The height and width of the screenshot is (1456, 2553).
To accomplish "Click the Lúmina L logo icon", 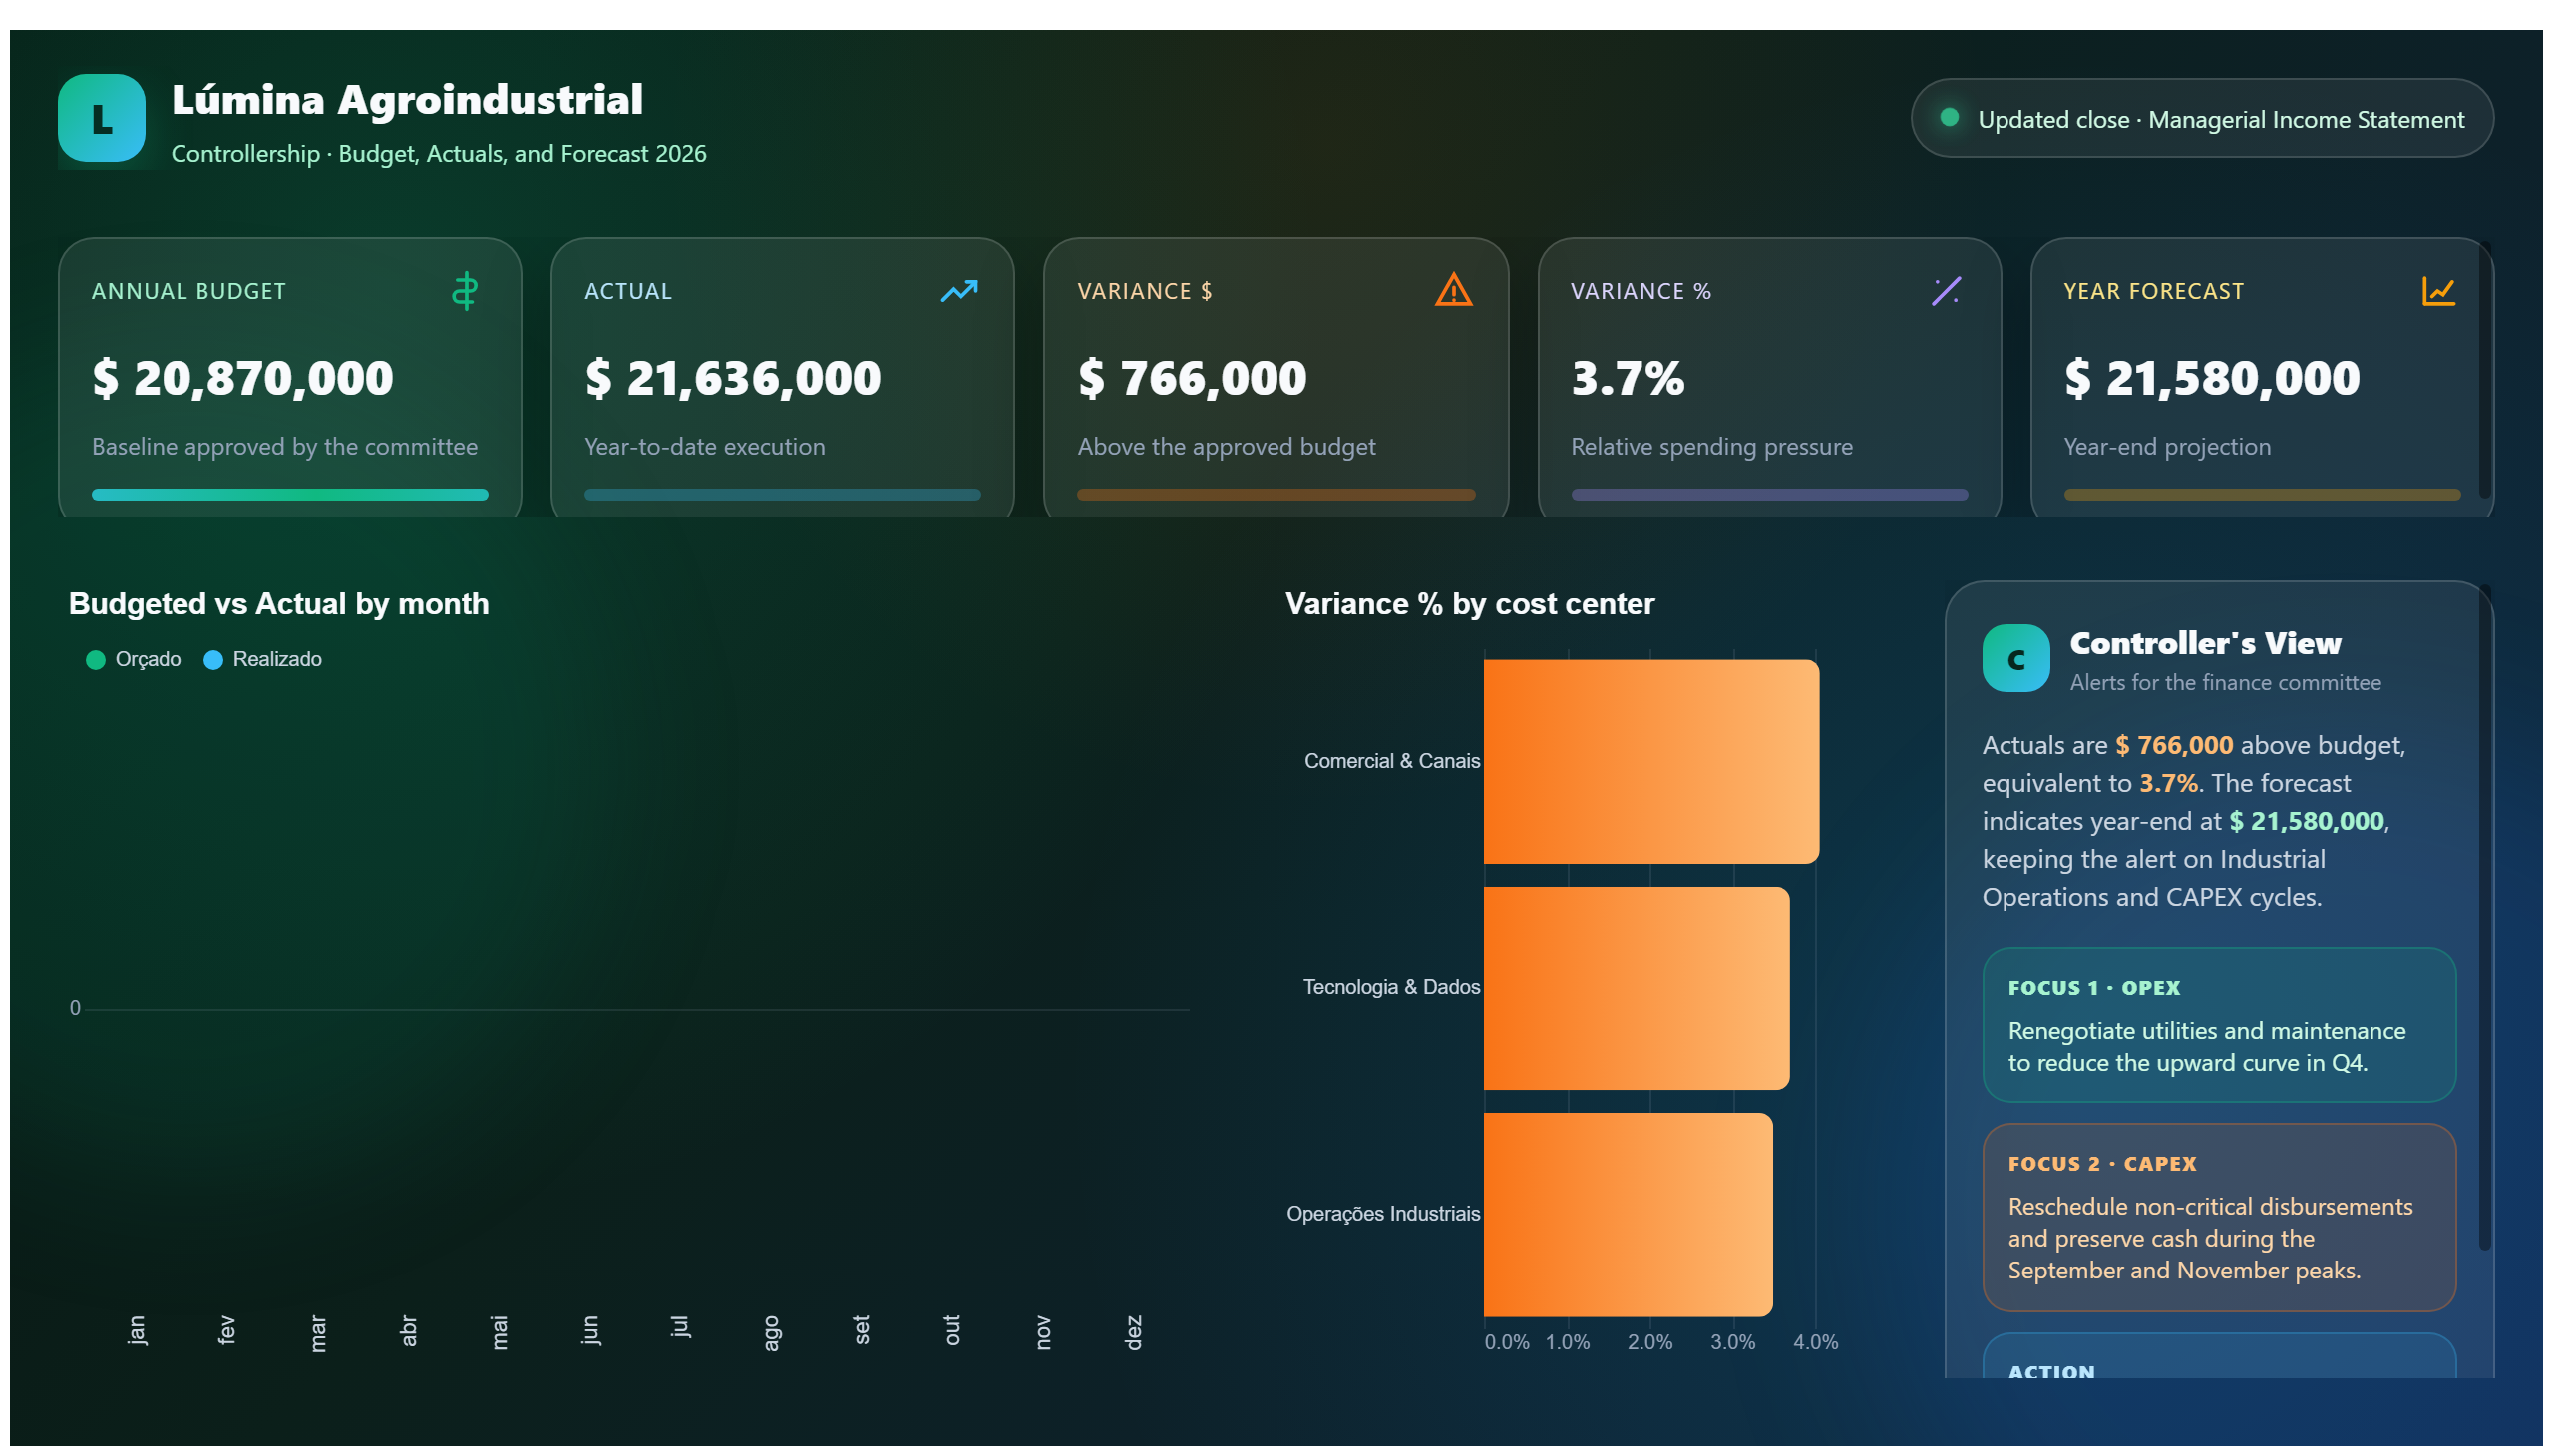I will (x=101, y=118).
